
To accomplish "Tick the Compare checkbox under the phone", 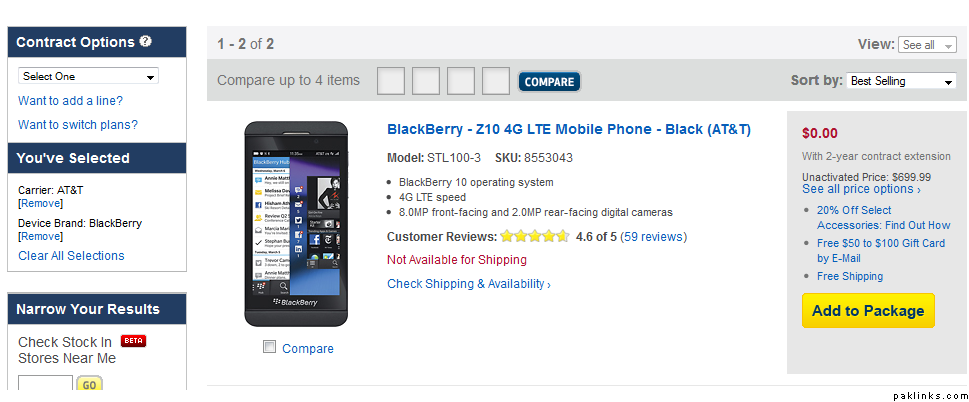I will 269,347.
